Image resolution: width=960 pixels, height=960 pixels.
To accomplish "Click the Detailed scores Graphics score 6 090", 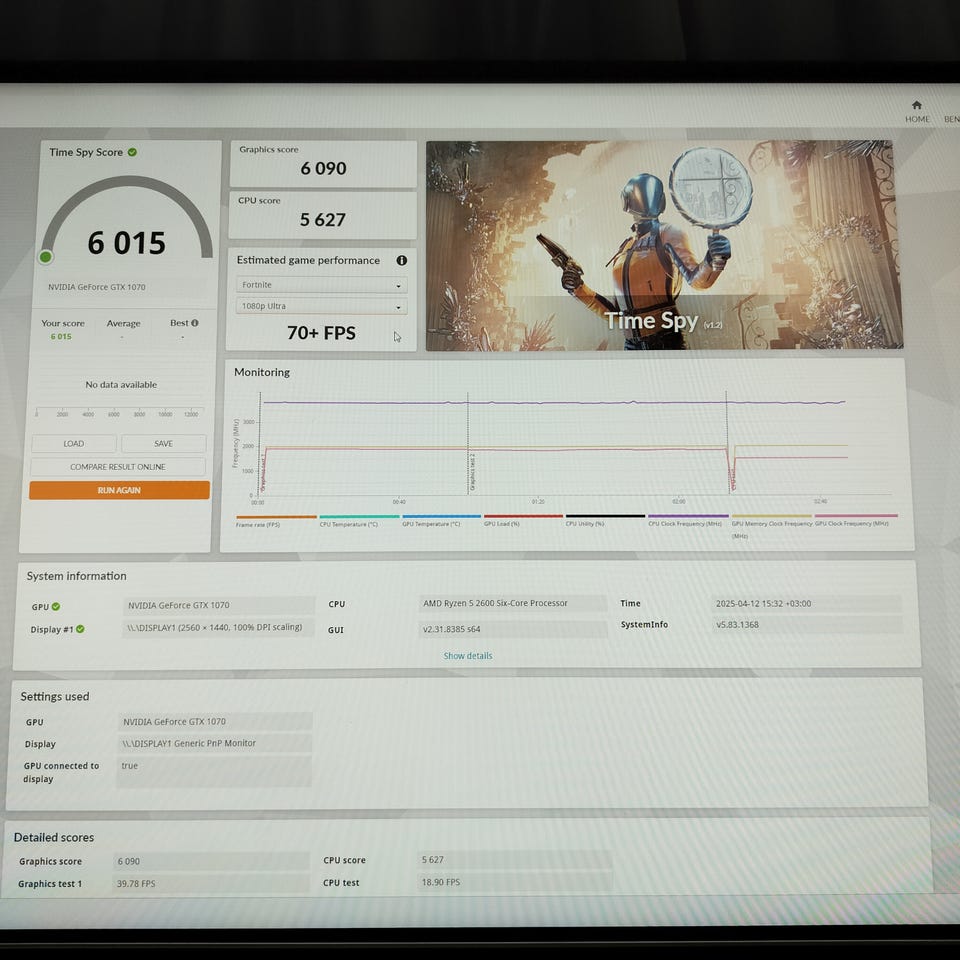I will tap(211, 861).
